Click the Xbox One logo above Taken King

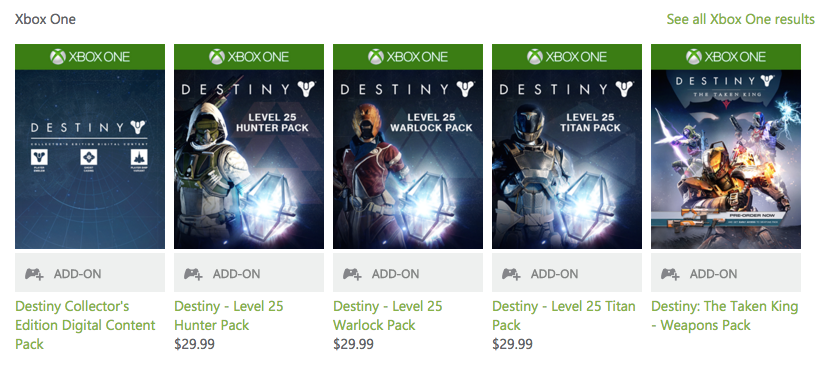click(x=726, y=57)
